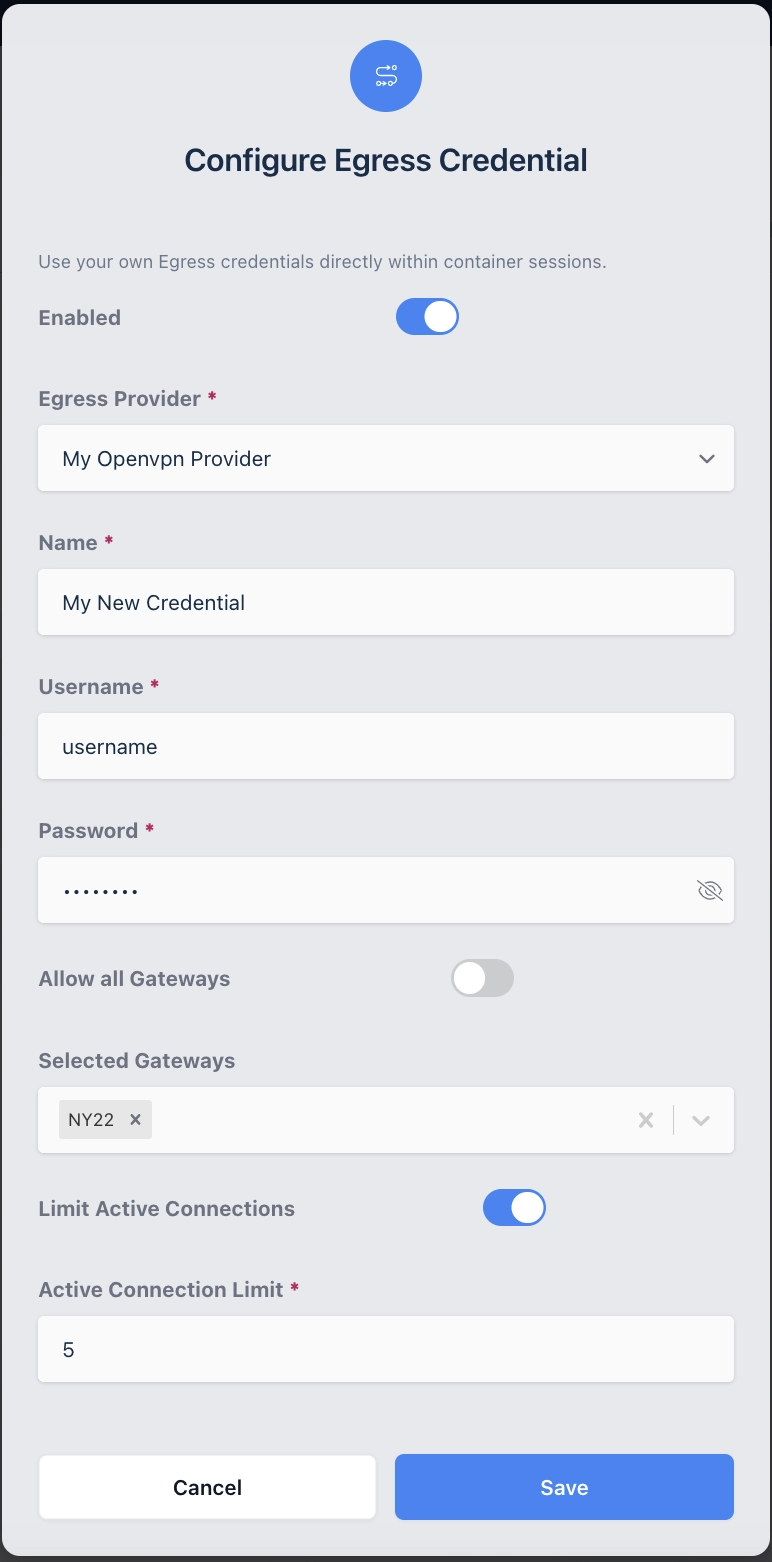Focus the Name text field
The image size is (772, 1562).
click(386, 602)
